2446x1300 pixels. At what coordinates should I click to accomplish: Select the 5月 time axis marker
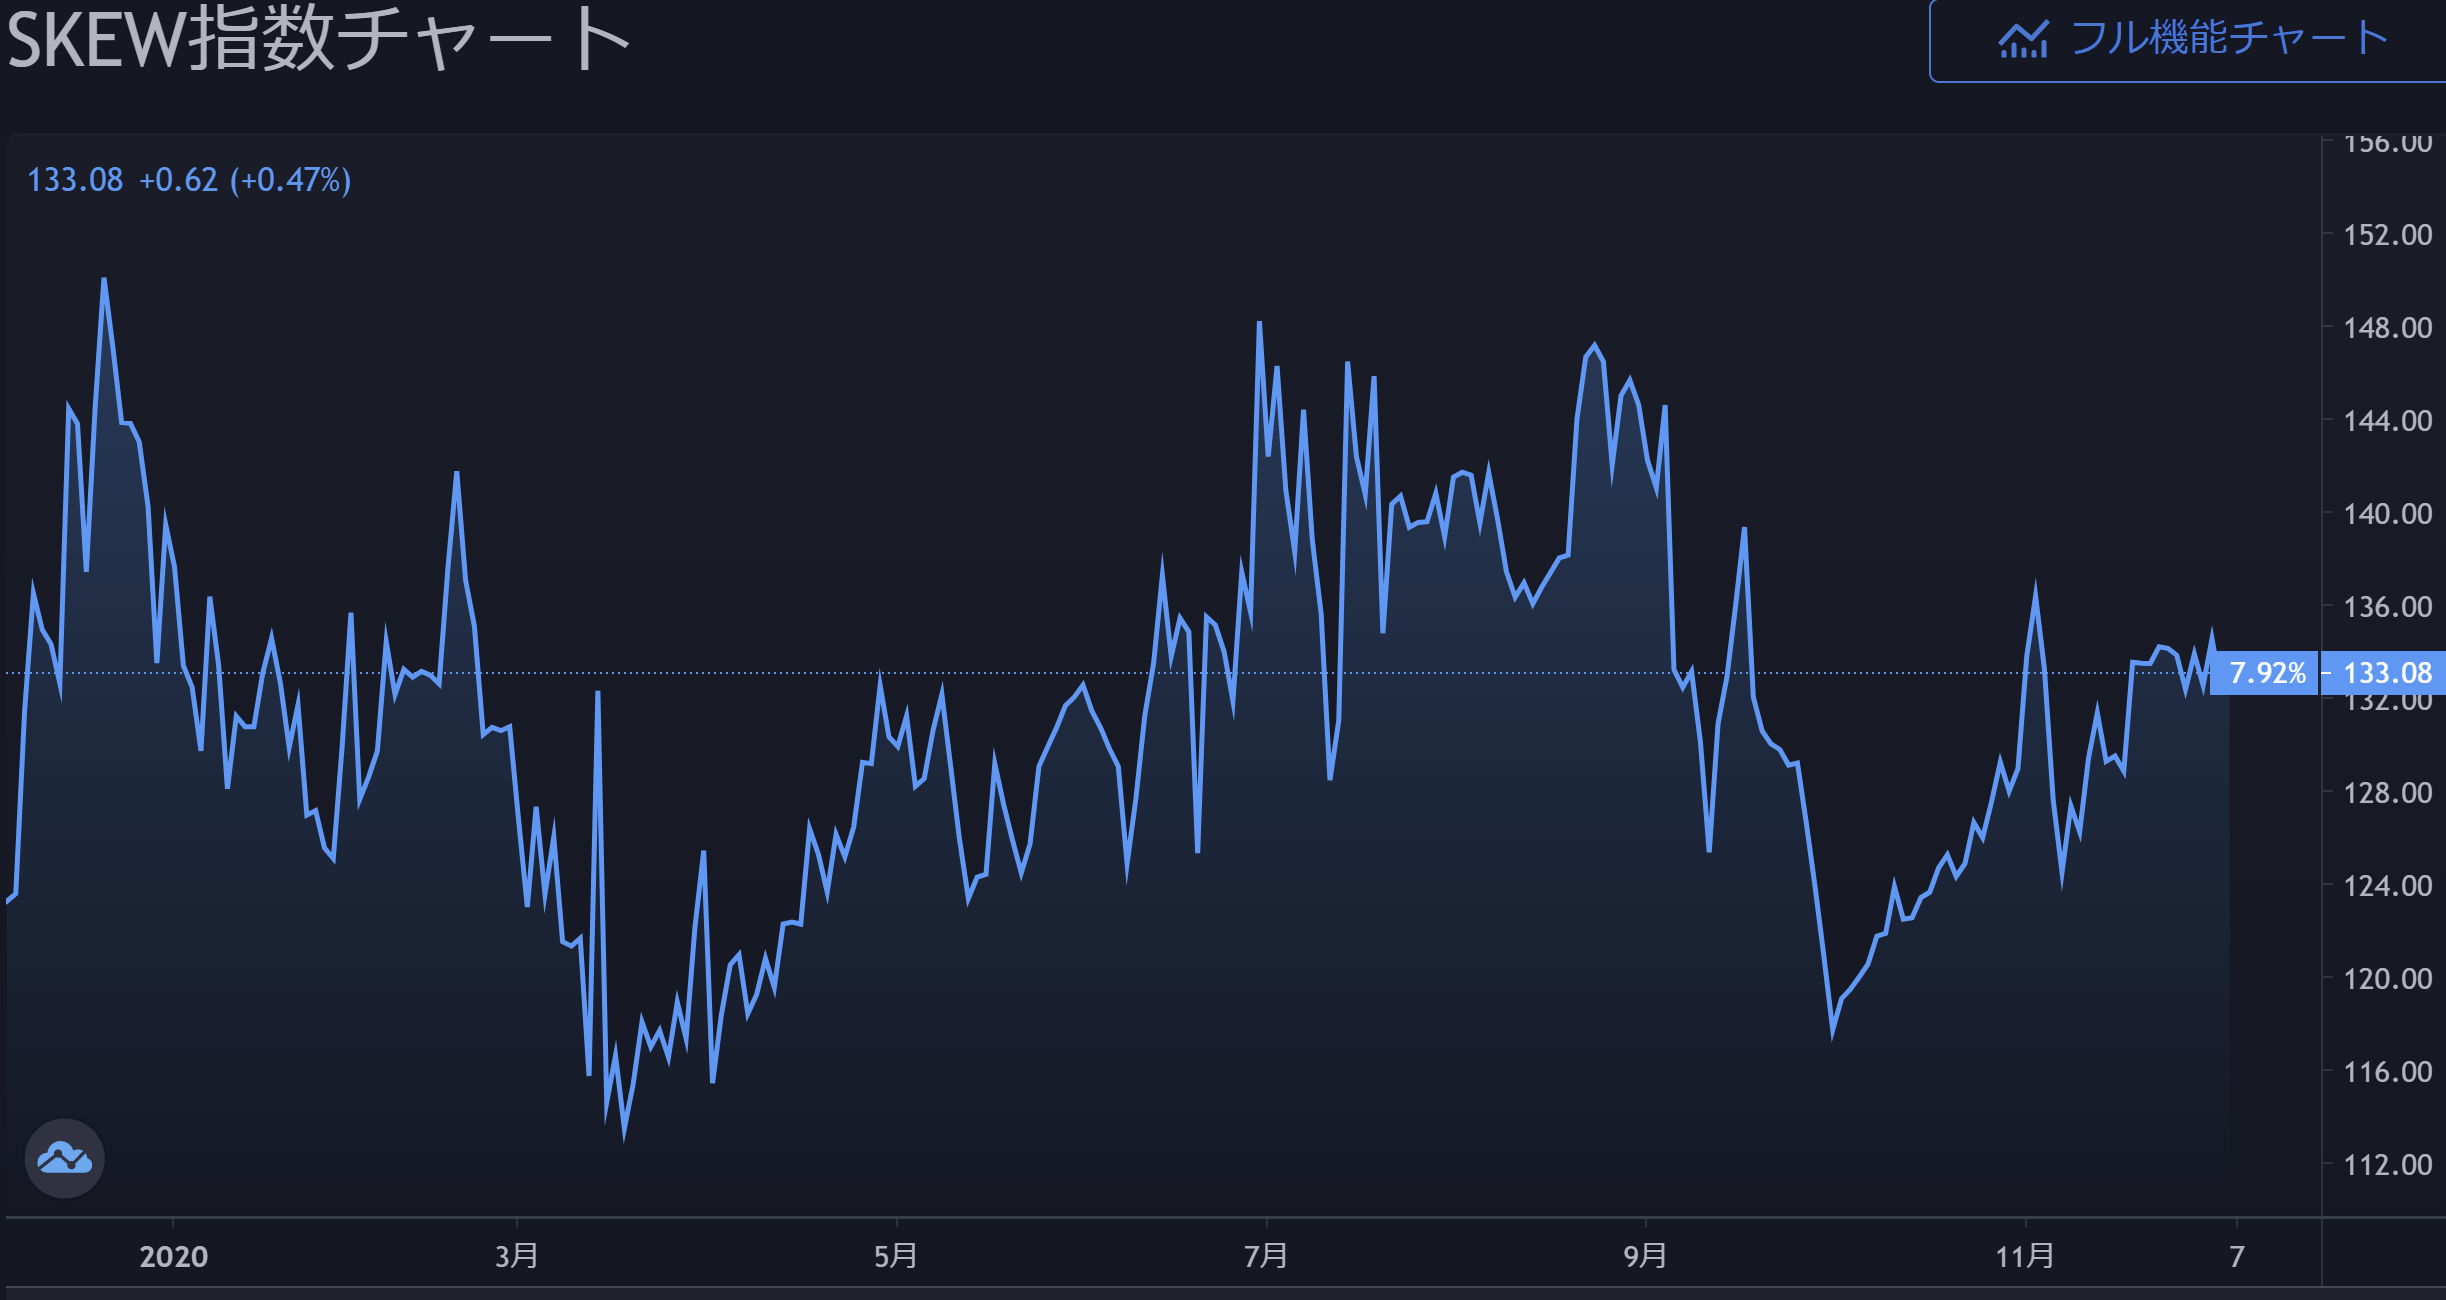pos(896,1257)
